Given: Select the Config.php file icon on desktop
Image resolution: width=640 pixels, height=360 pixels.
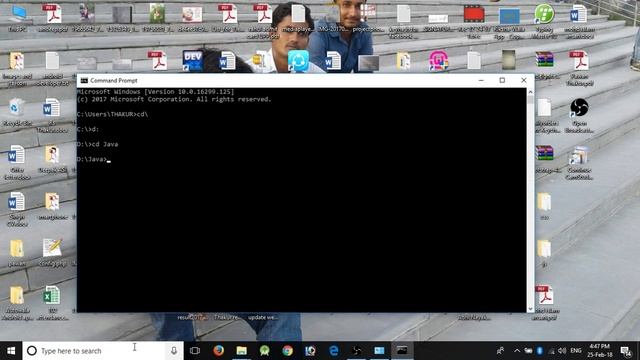Looking at the screenshot, I should coord(52,252).
